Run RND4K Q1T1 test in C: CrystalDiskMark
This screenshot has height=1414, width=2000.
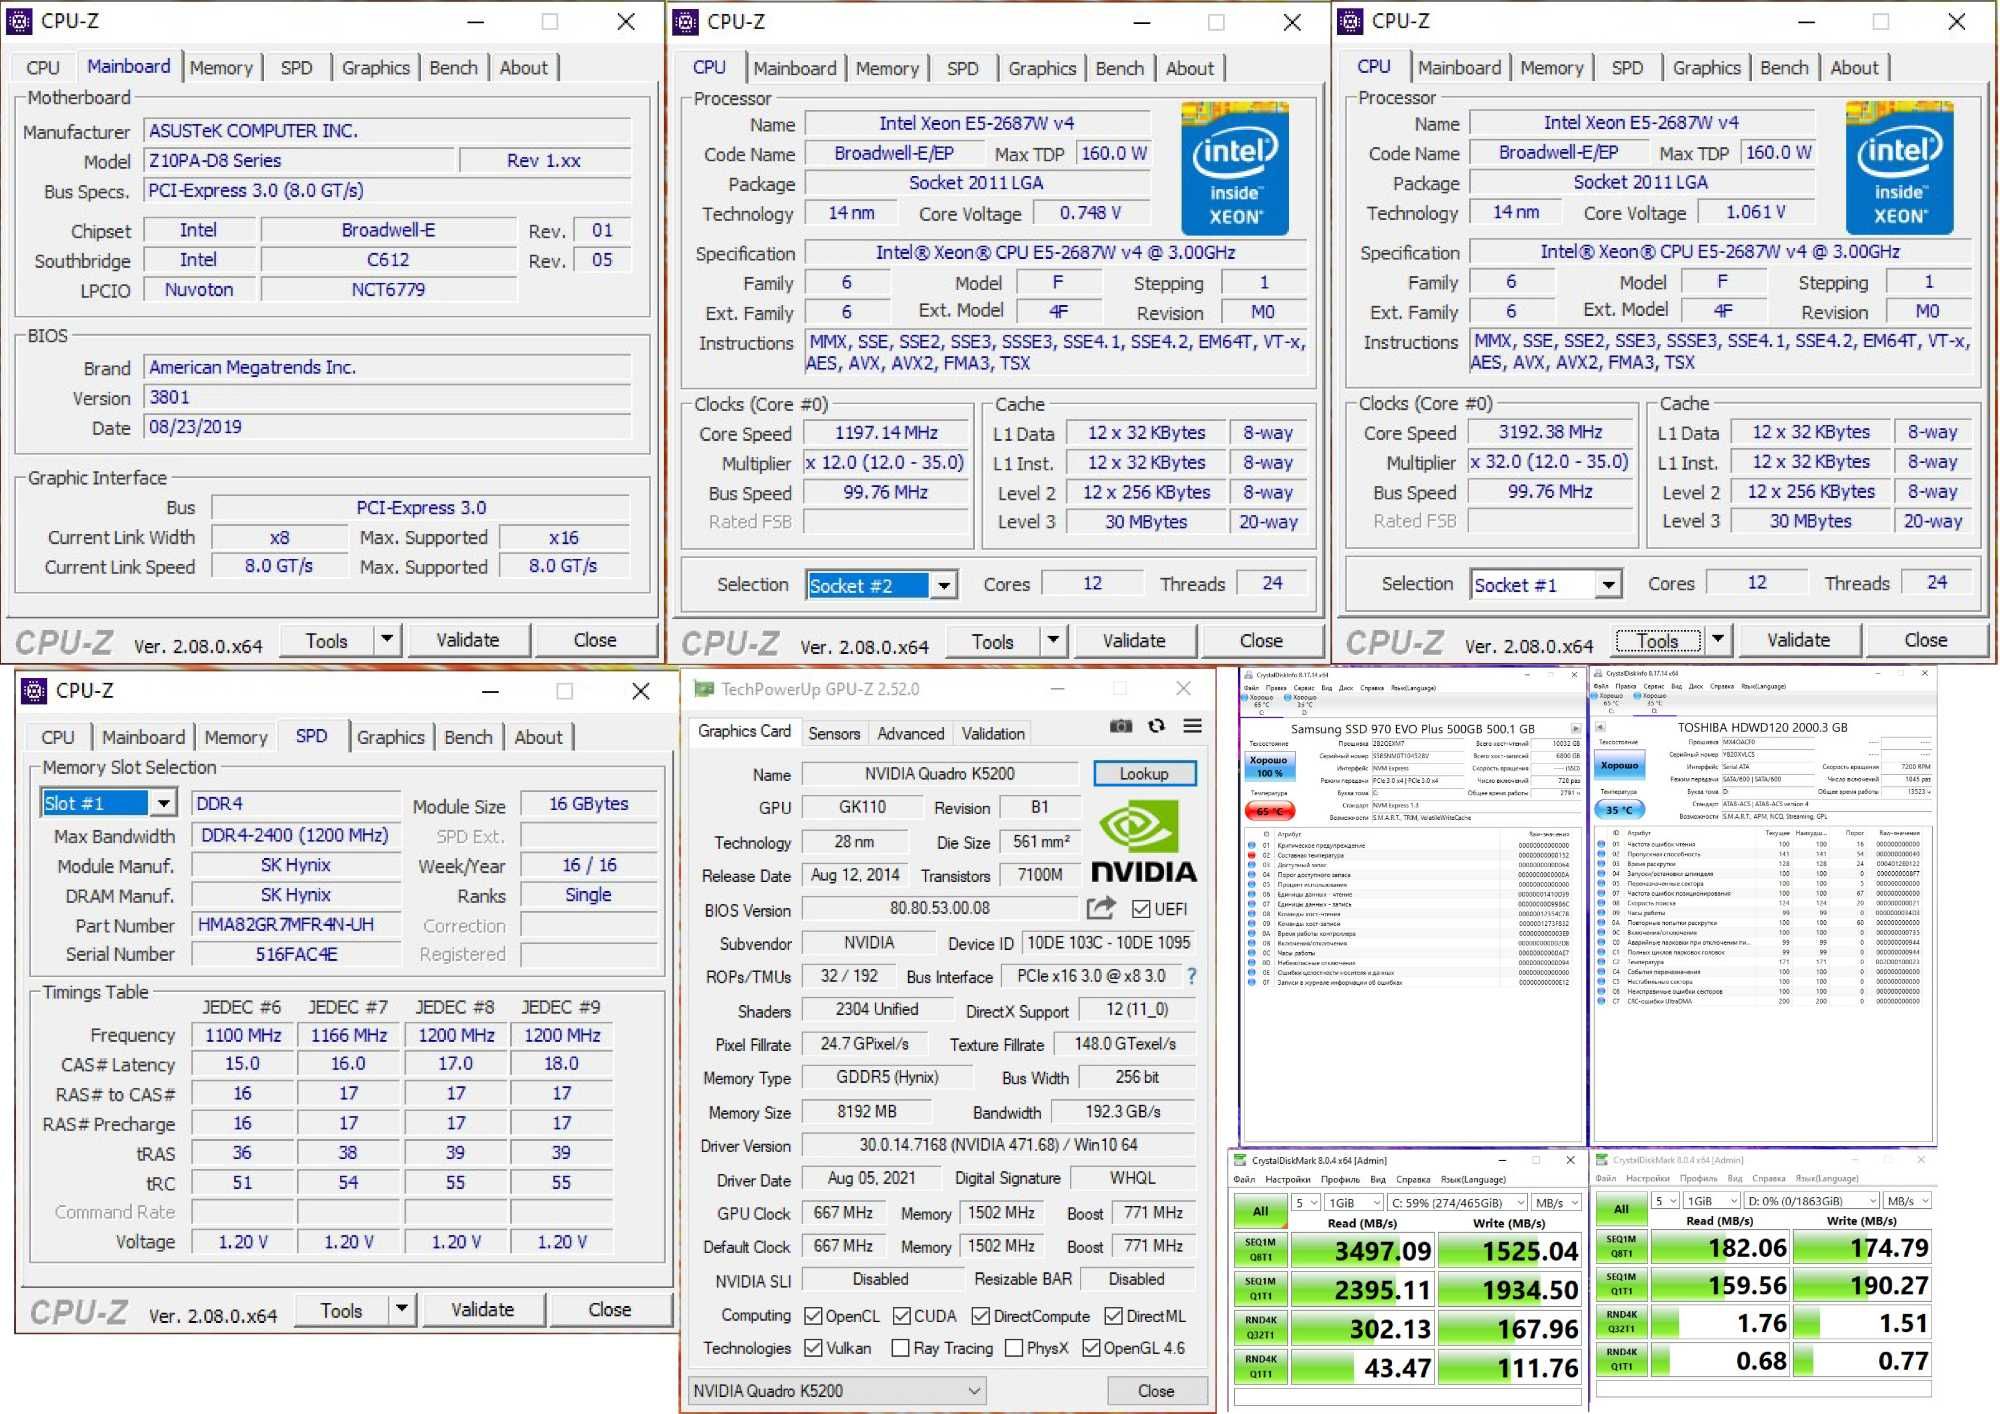[1260, 1367]
